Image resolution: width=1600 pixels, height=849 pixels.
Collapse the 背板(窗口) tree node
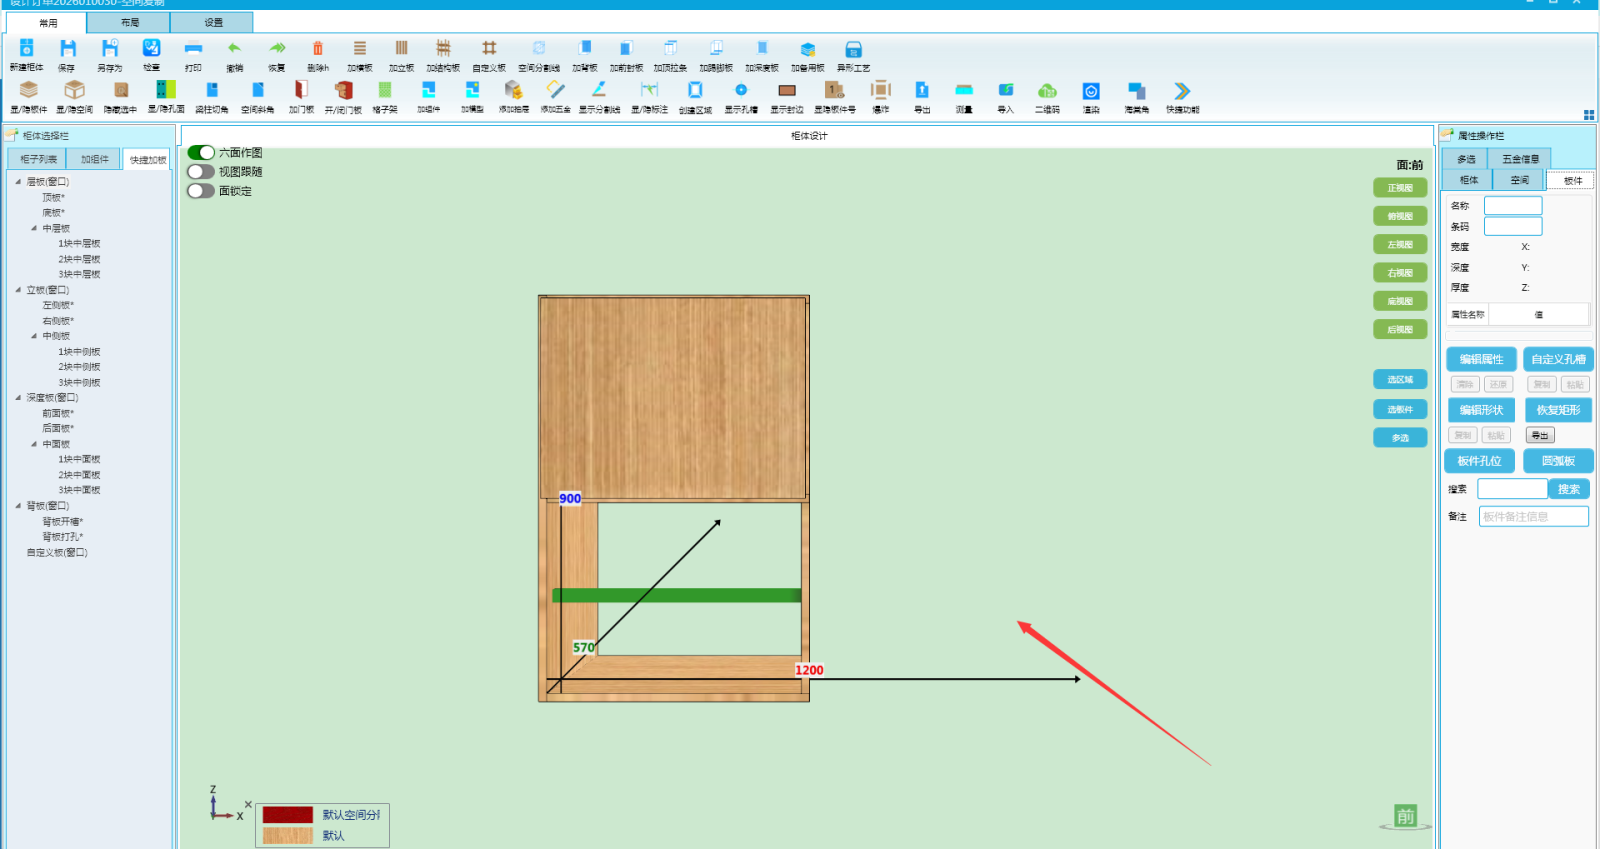tap(18, 506)
